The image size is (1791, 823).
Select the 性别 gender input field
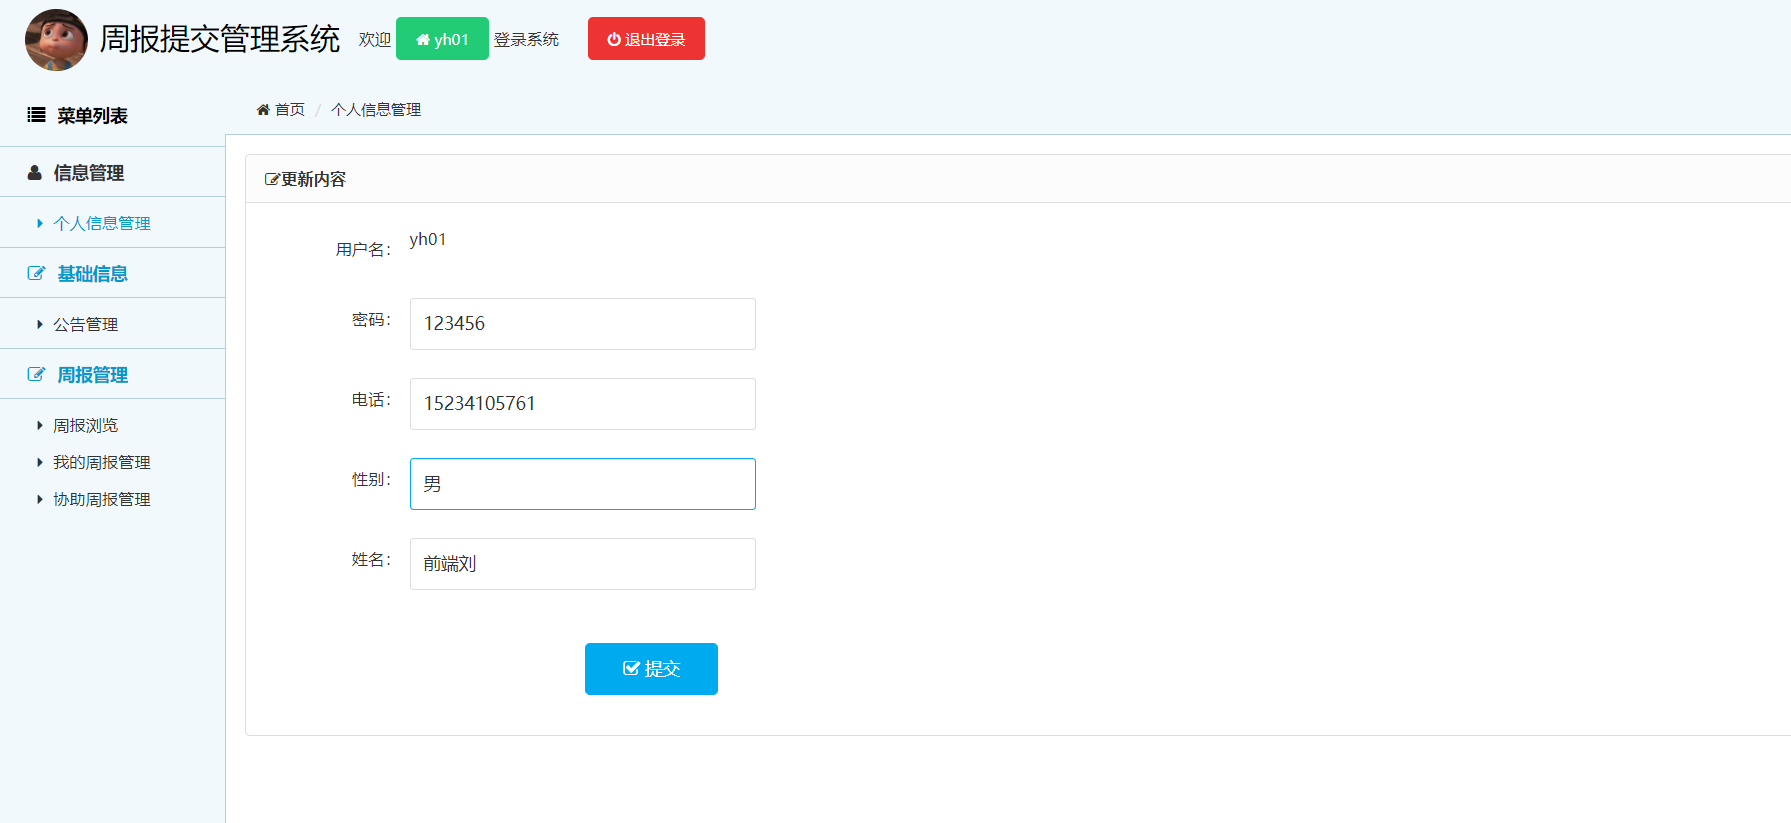pyautogui.click(x=583, y=484)
